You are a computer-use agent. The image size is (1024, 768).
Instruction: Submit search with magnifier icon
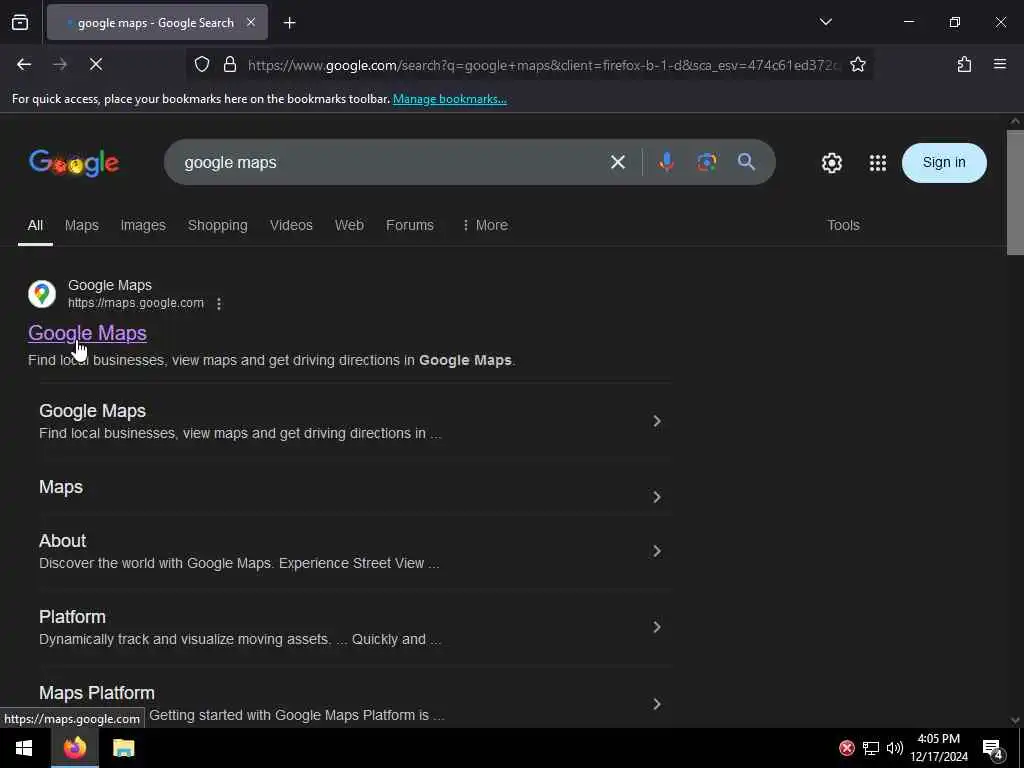(x=746, y=162)
